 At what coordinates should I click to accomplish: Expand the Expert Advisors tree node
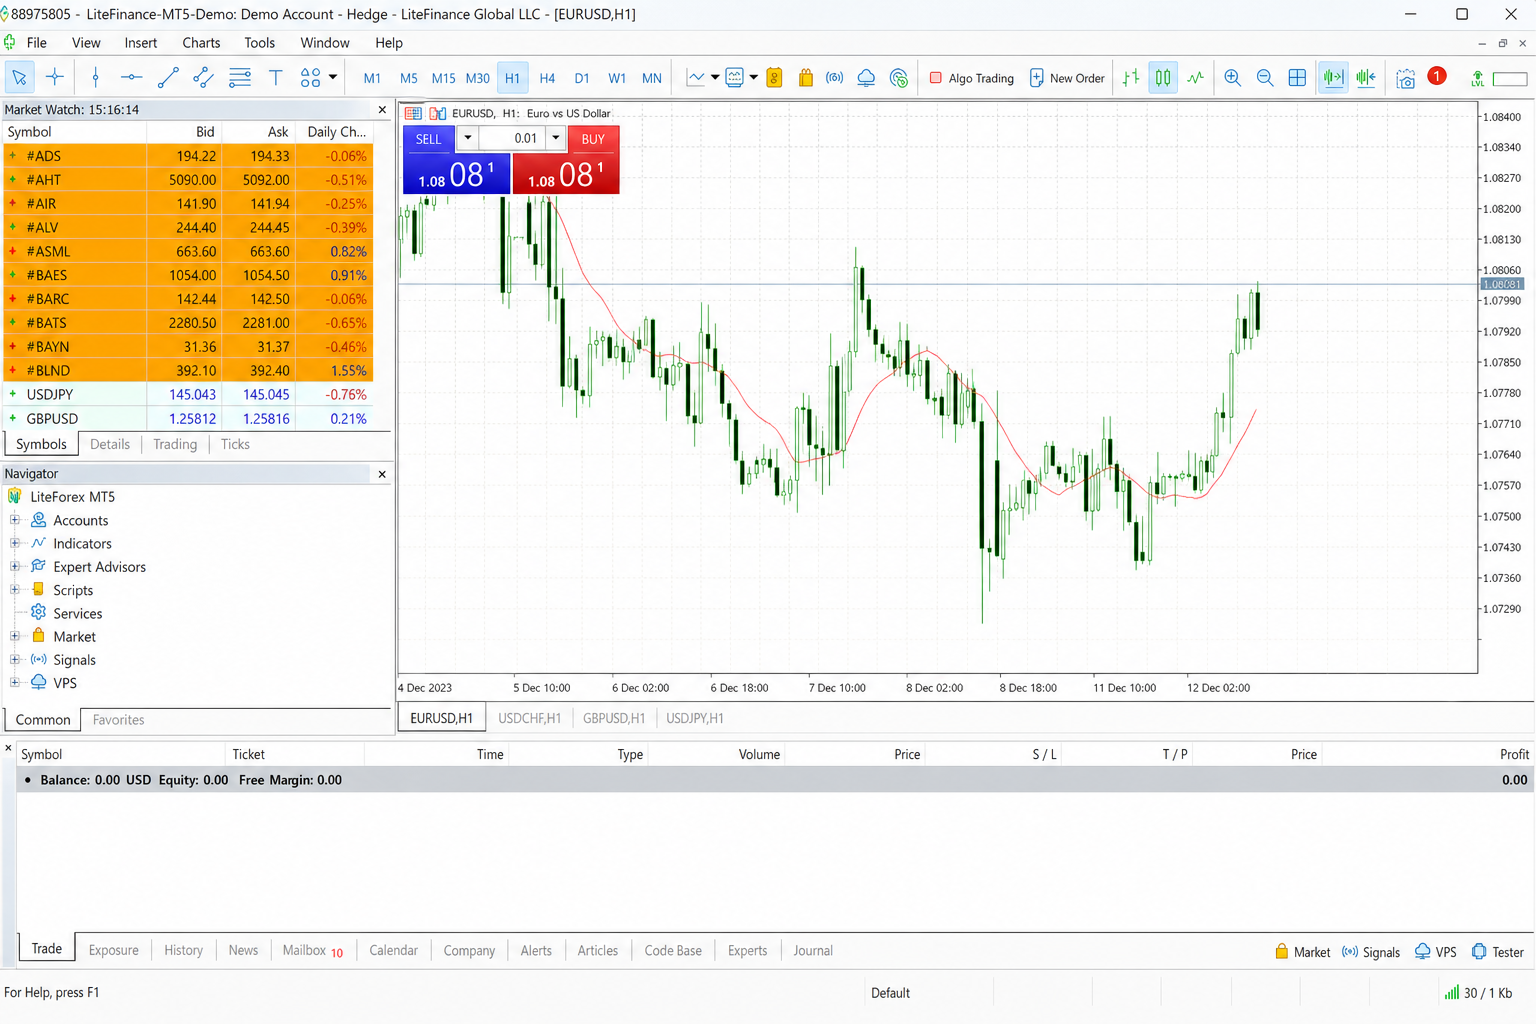[x=15, y=566]
